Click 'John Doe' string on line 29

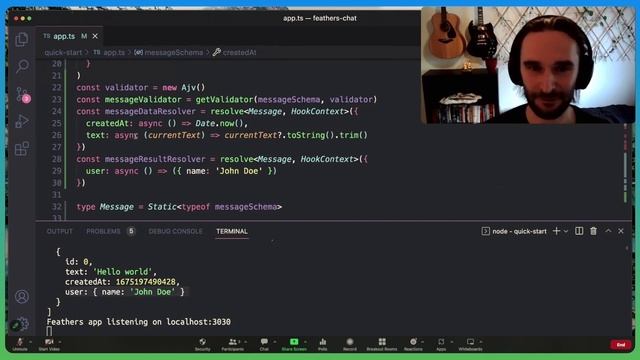[x=239, y=171]
